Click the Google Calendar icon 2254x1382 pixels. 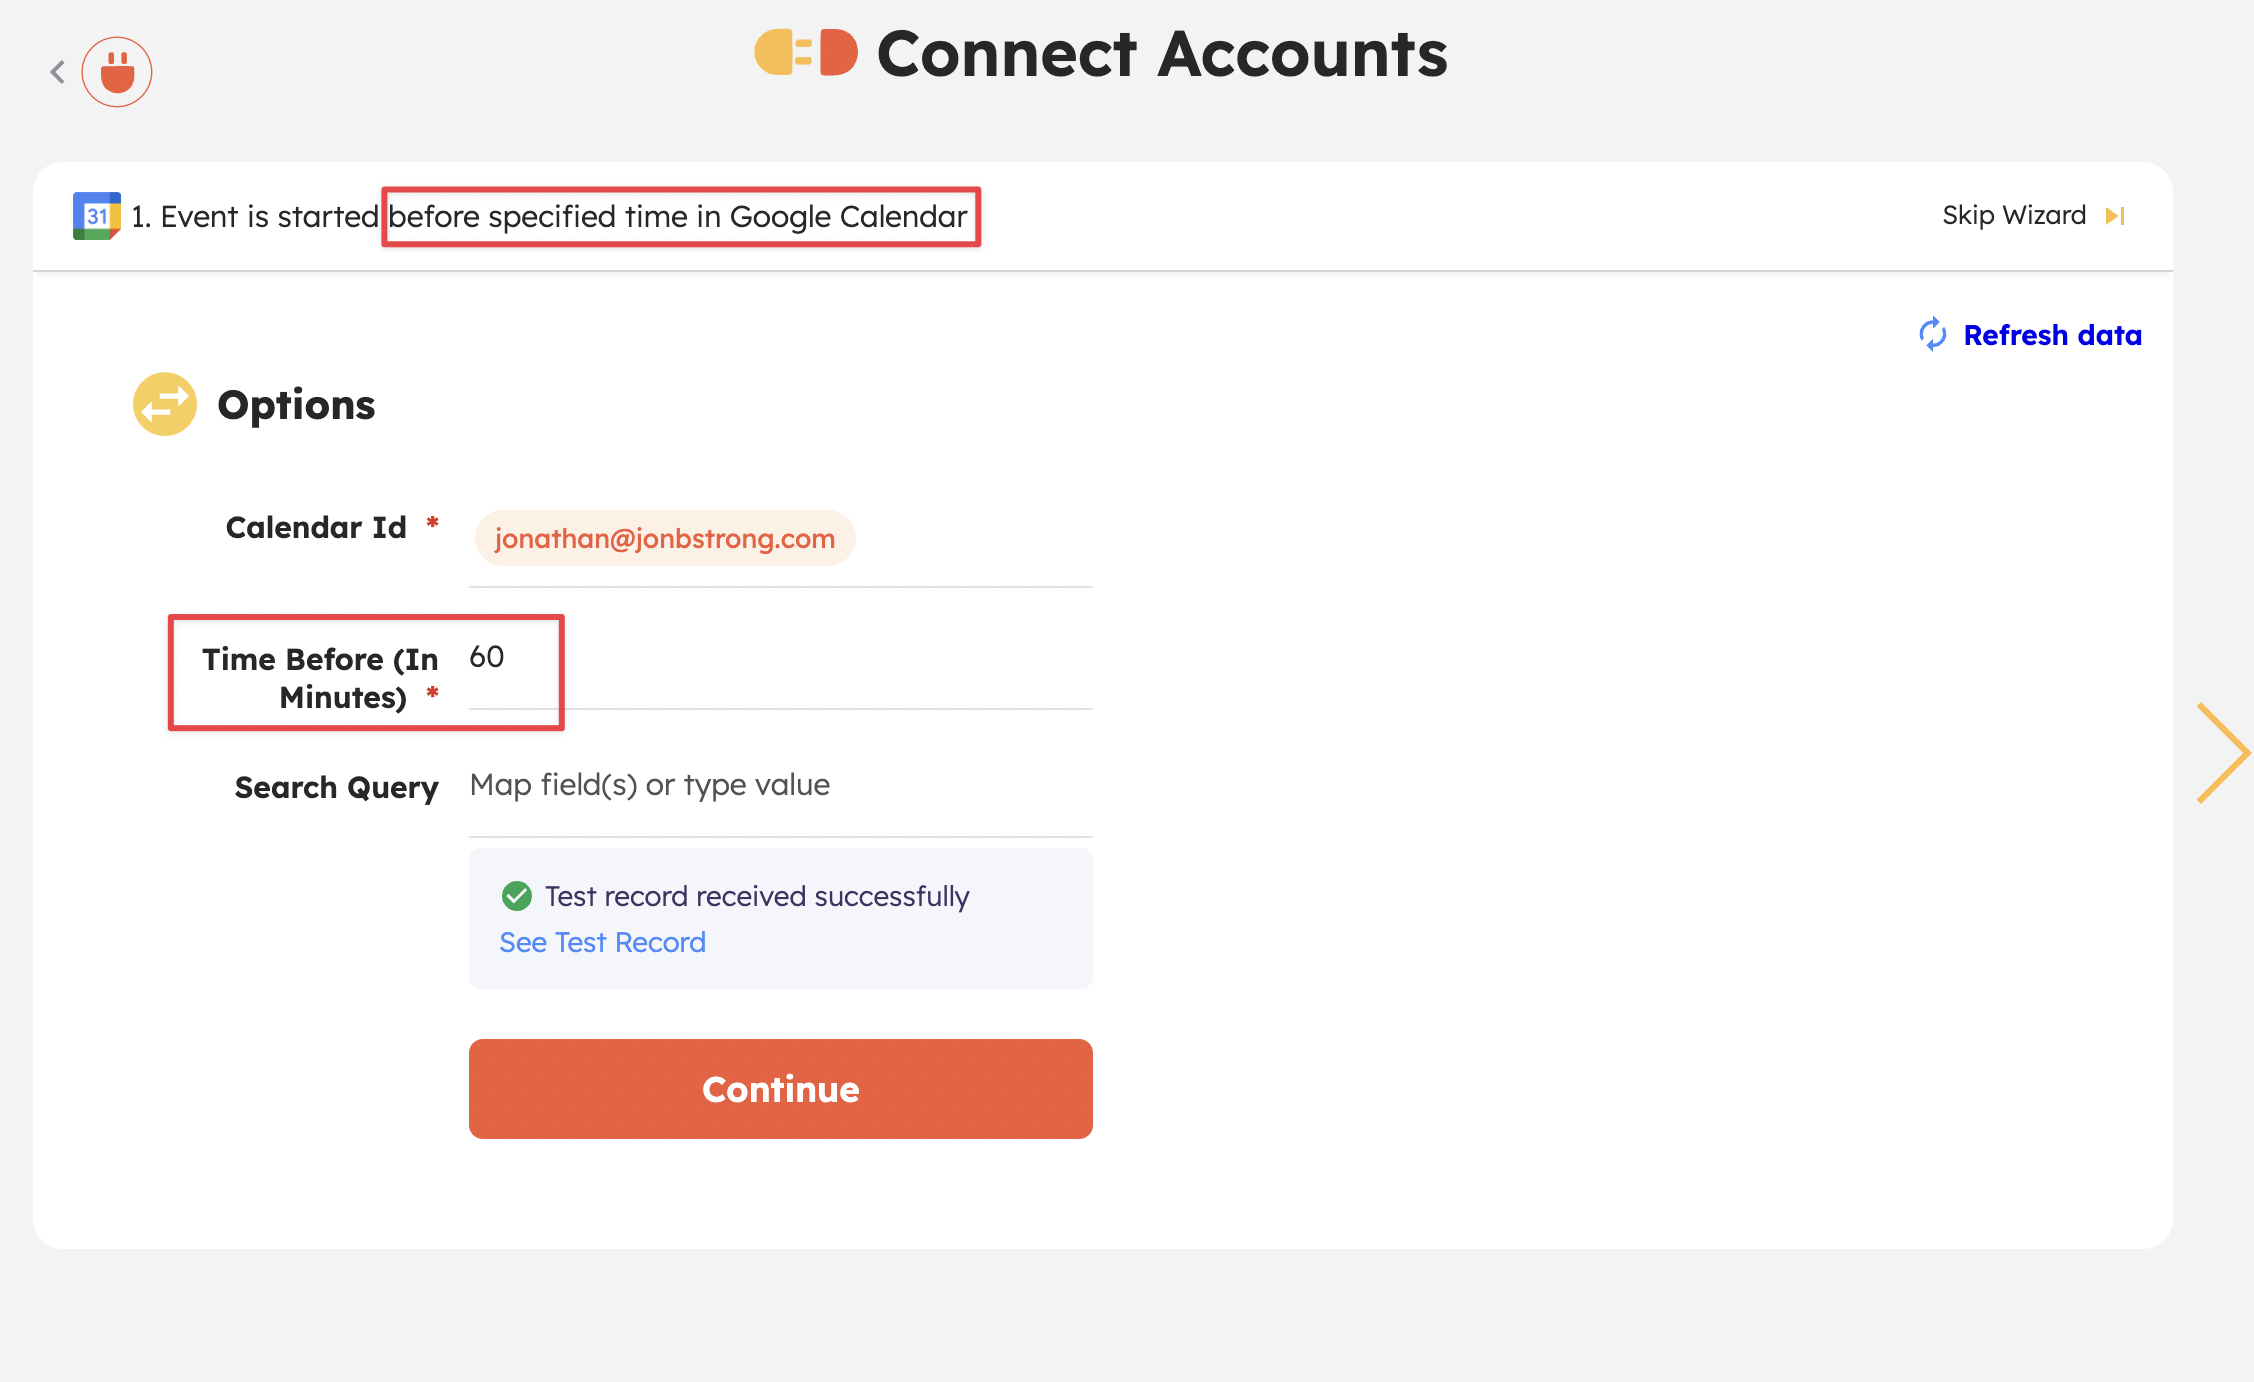(x=96, y=216)
